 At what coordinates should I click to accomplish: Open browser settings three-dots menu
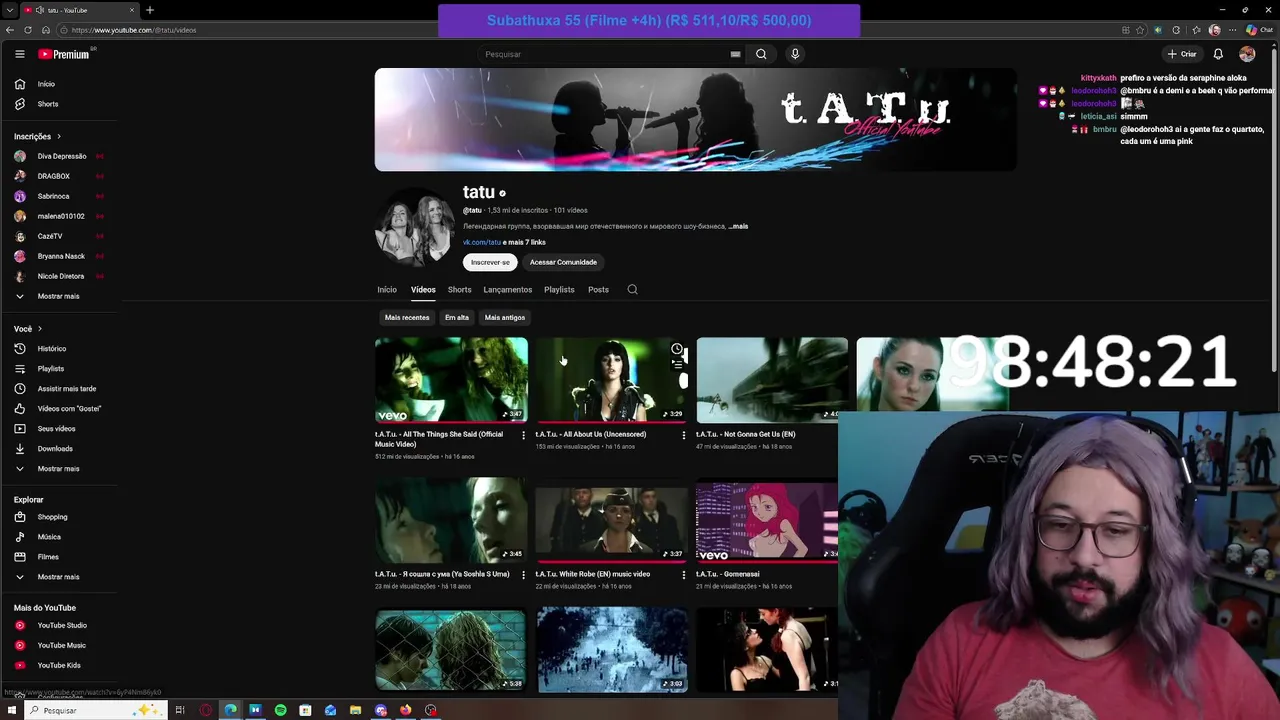tap(1233, 30)
